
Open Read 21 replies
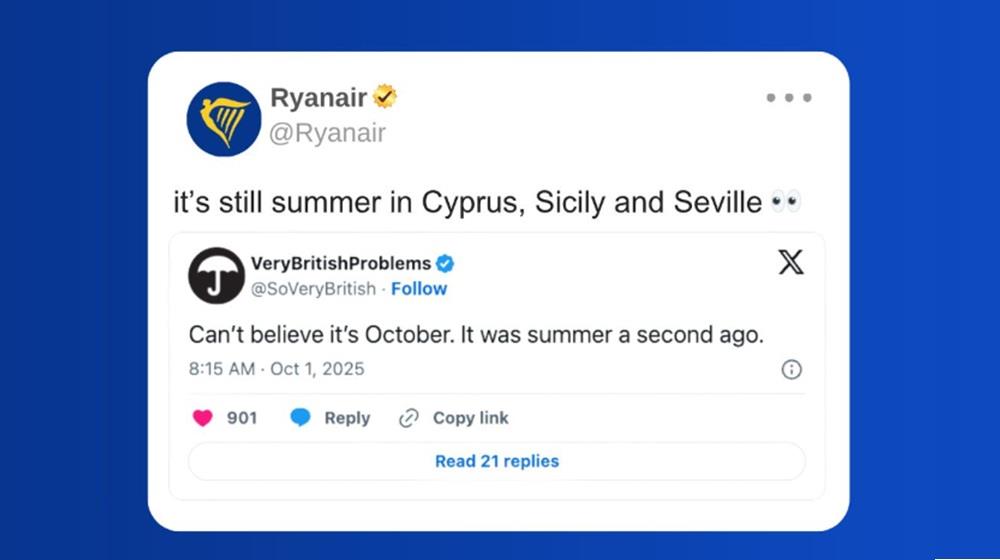(x=496, y=461)
